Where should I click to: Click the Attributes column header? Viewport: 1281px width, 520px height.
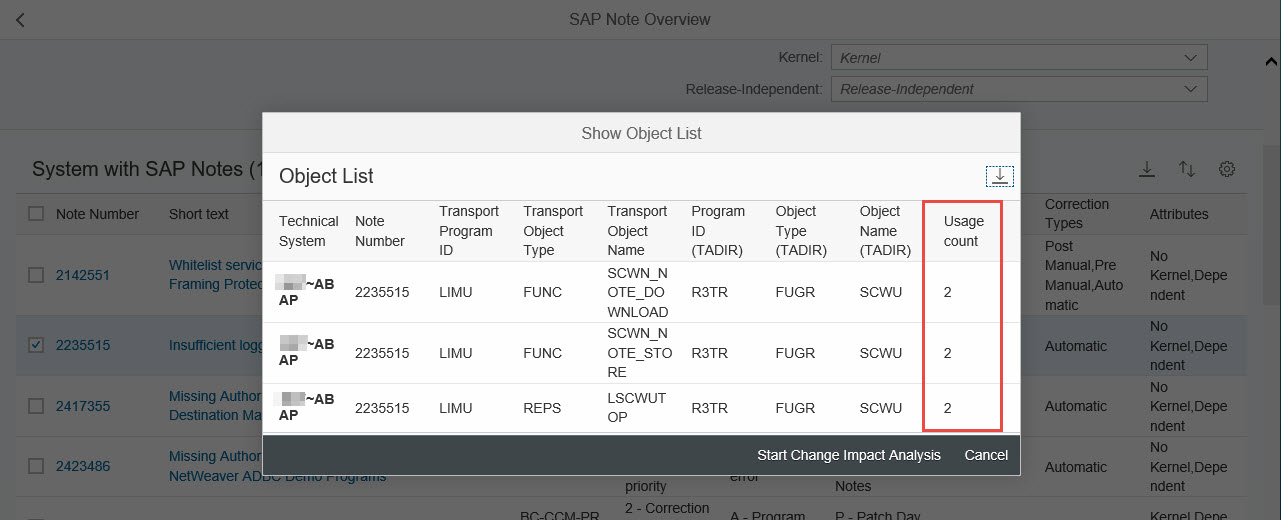pyautogui.click(x=1179, y=214)
